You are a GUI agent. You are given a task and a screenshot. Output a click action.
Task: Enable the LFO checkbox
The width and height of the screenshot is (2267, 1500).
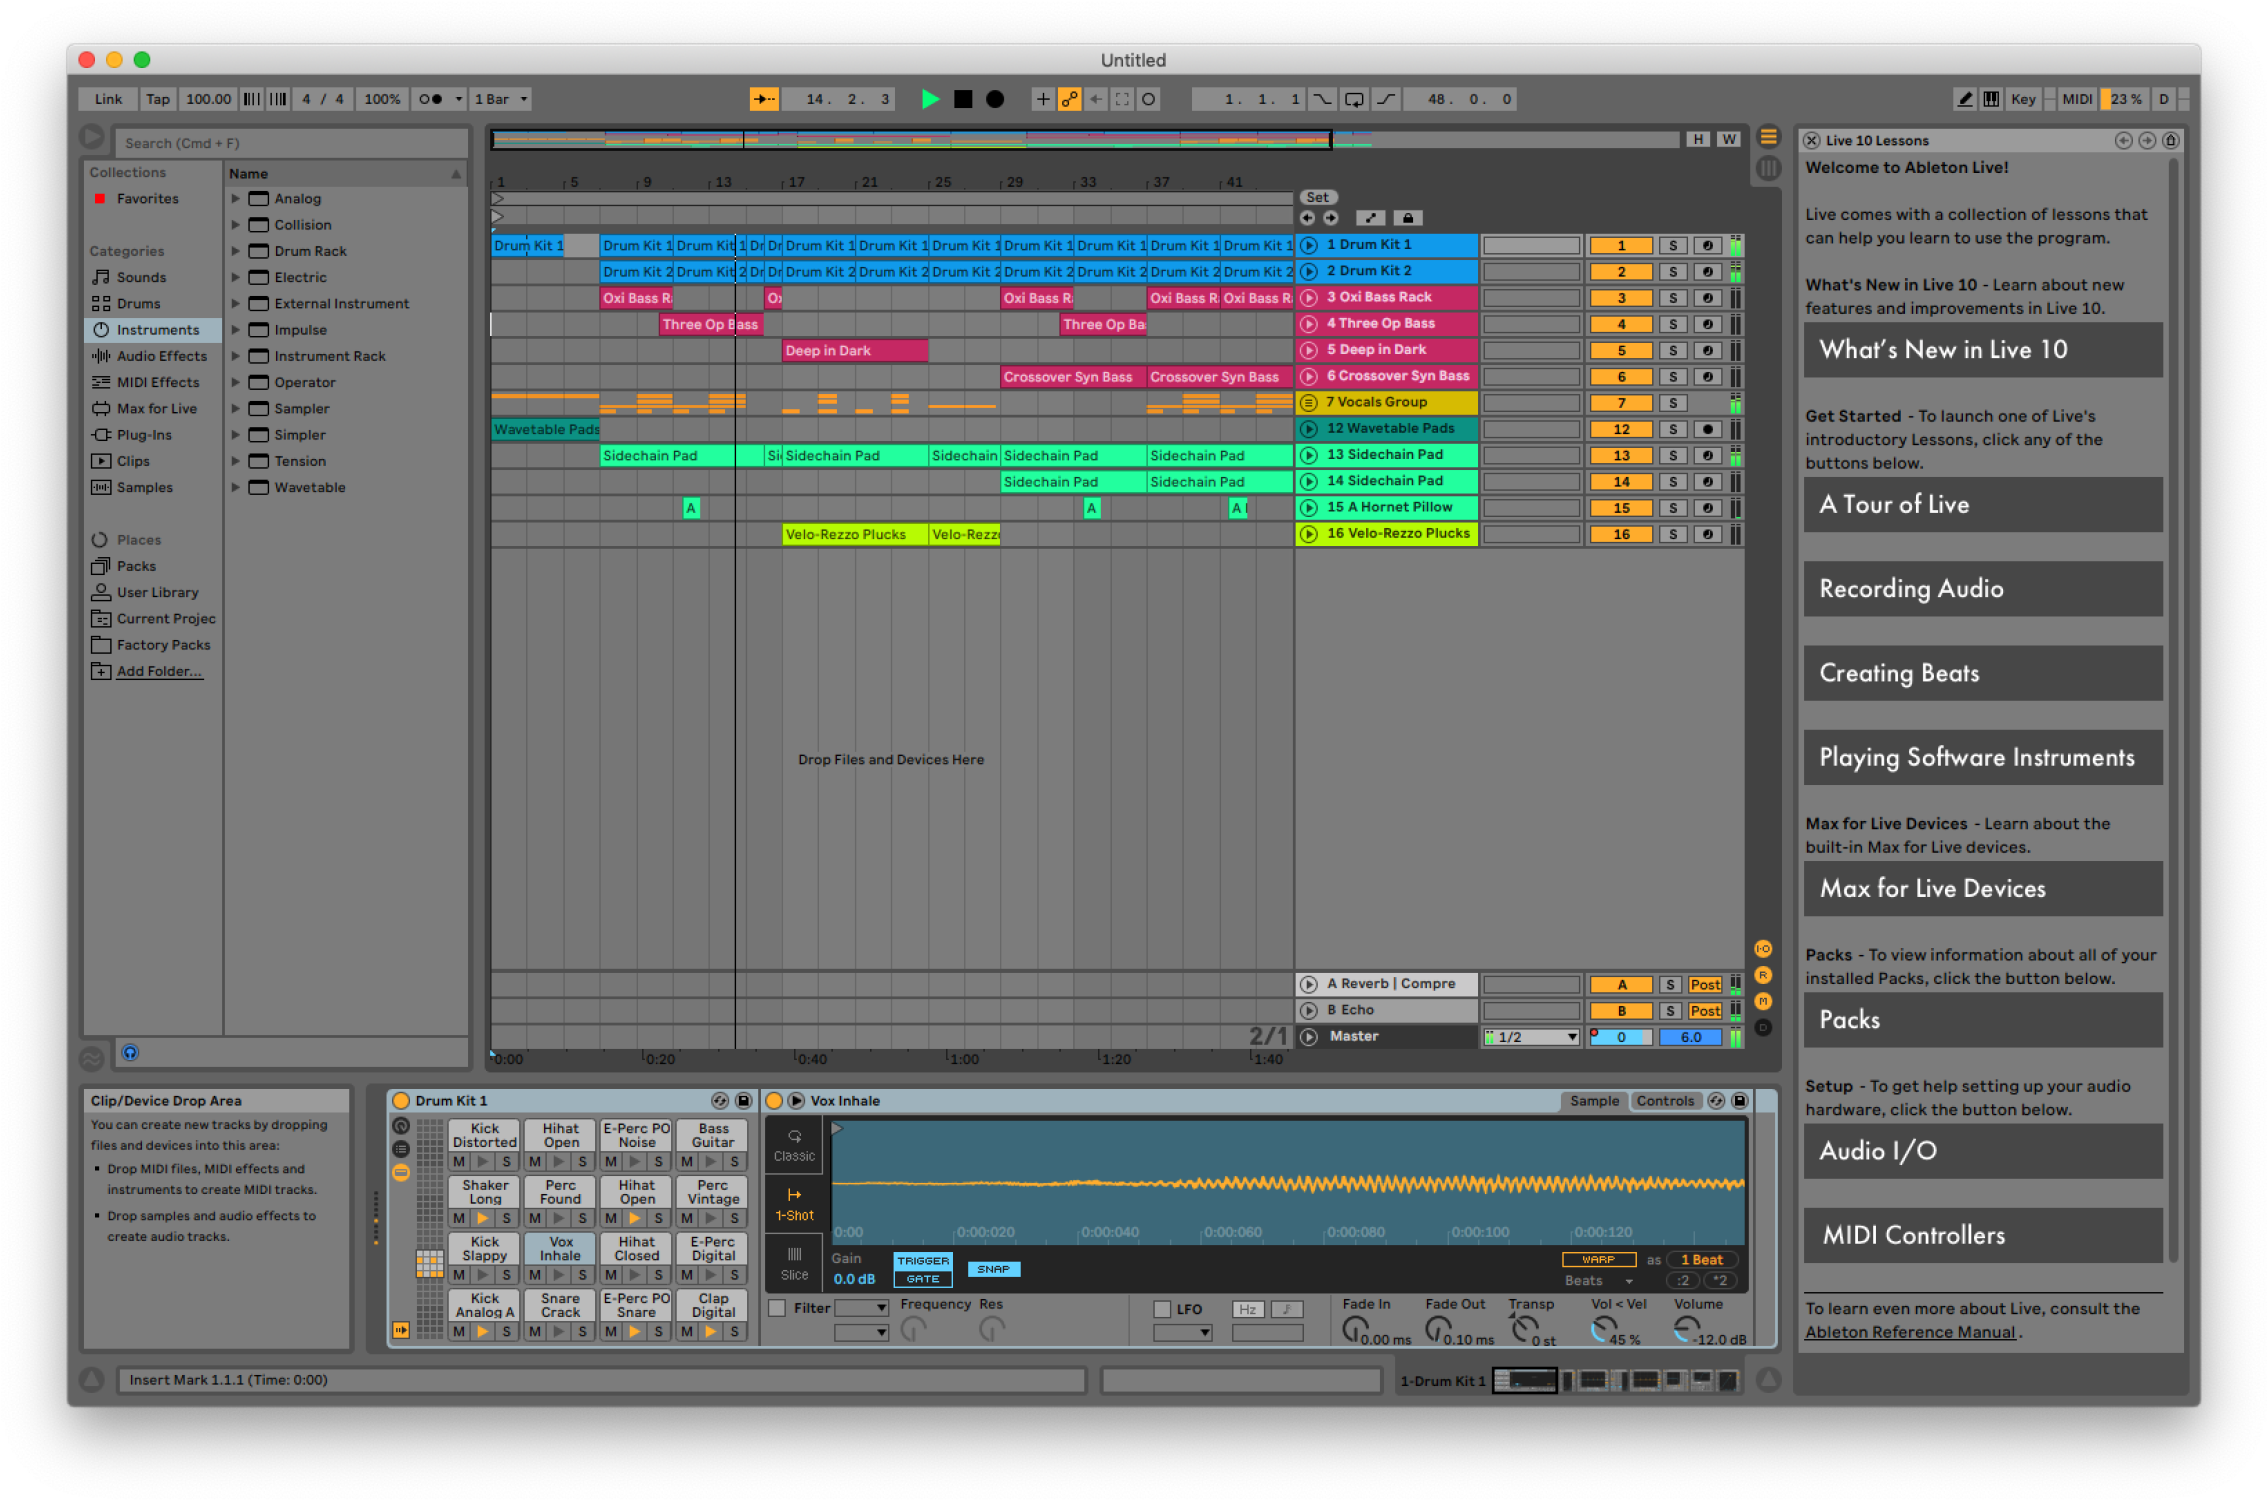point(1162,1309)
